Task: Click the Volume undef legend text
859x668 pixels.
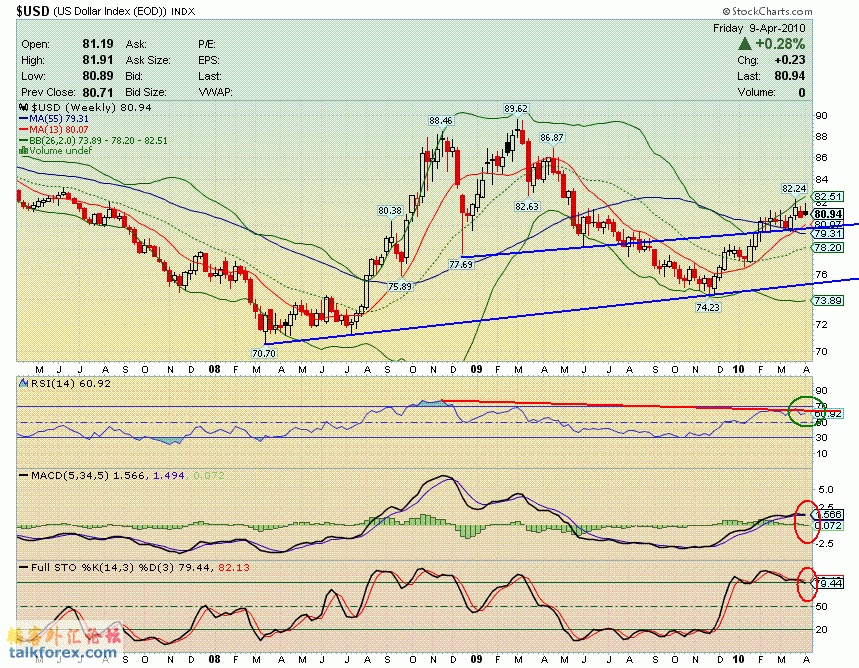Action: [x=60, y=151]
